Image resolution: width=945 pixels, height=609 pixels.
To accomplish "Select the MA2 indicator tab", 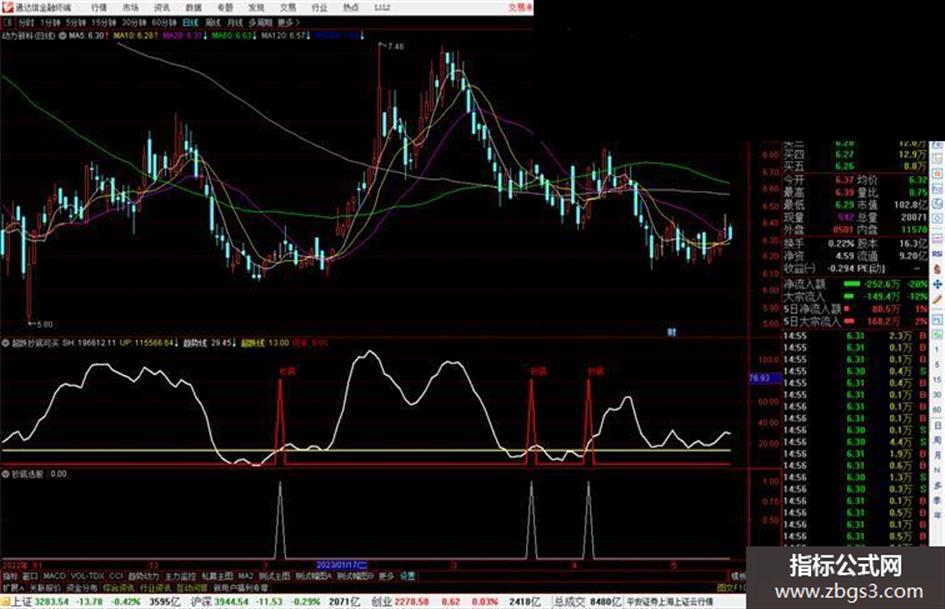I will [245, 576].
